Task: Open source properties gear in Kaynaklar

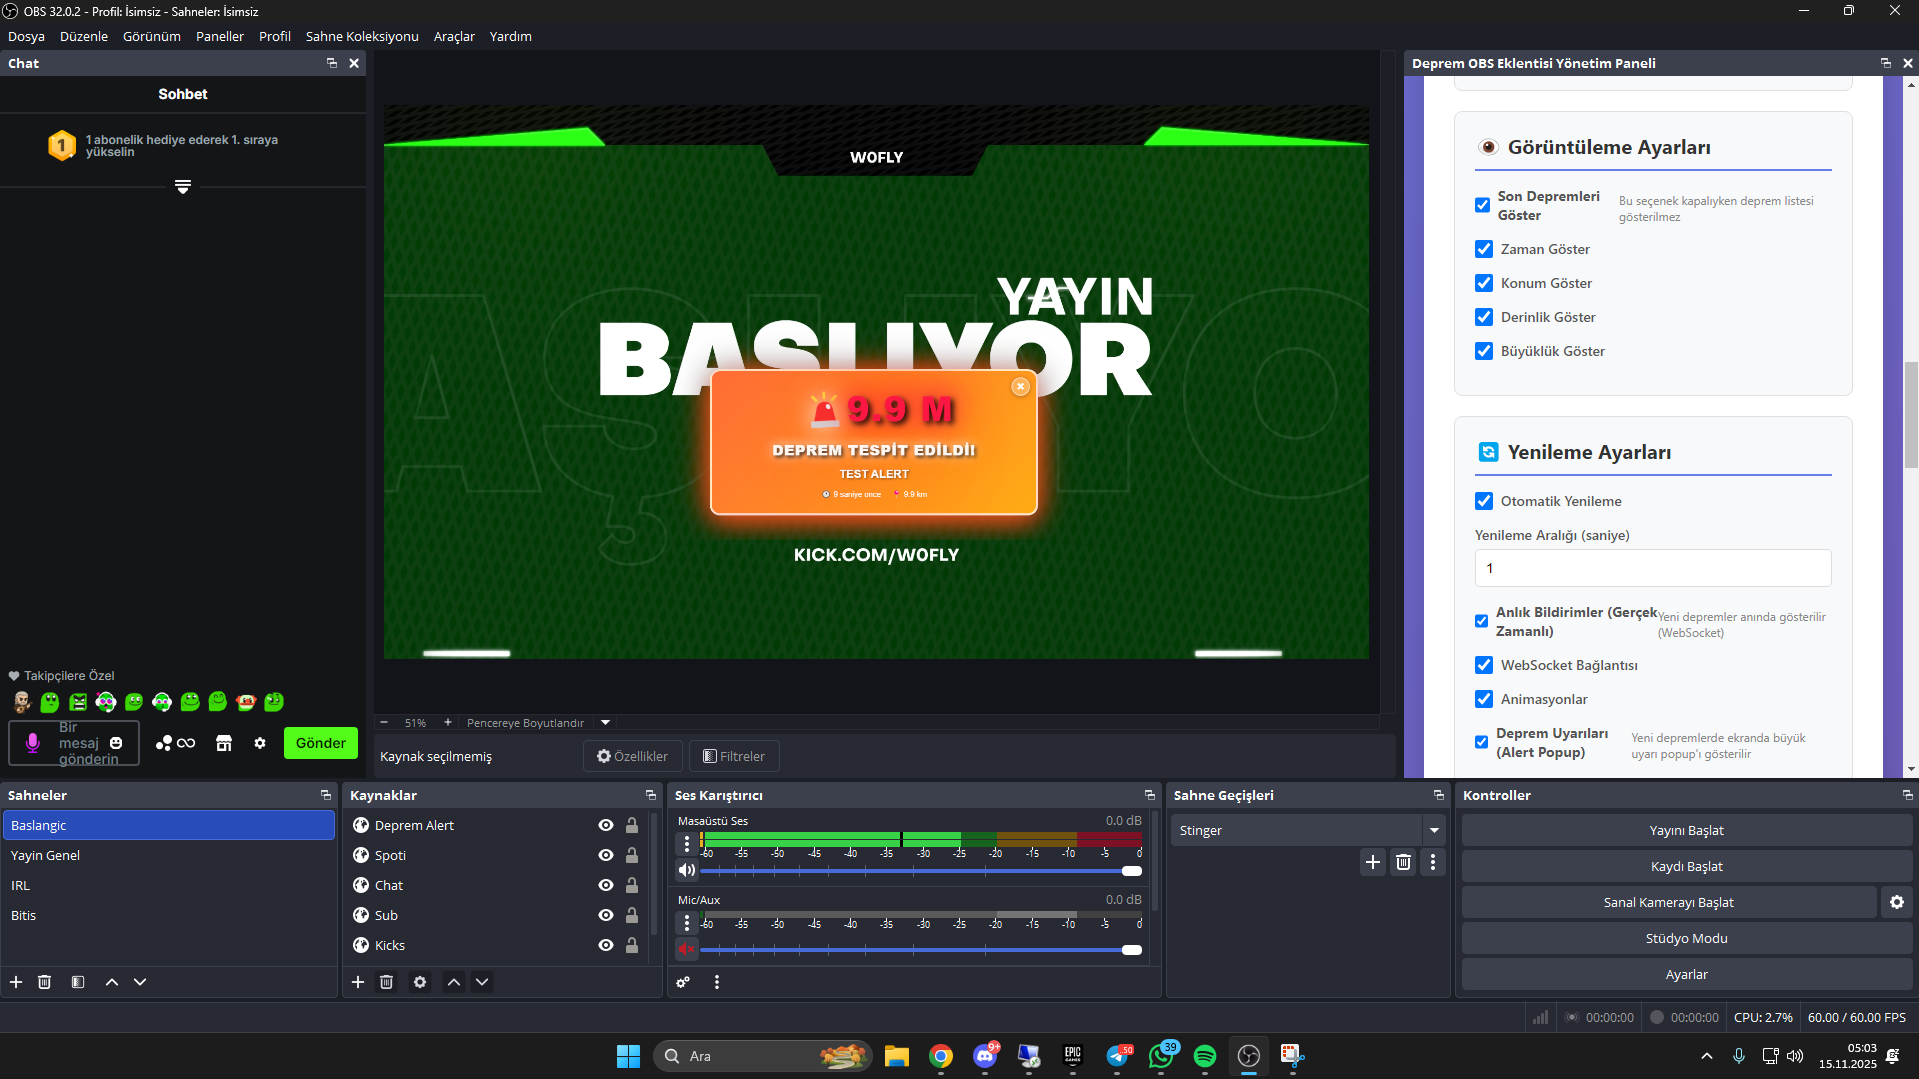Action: [420, 982]
